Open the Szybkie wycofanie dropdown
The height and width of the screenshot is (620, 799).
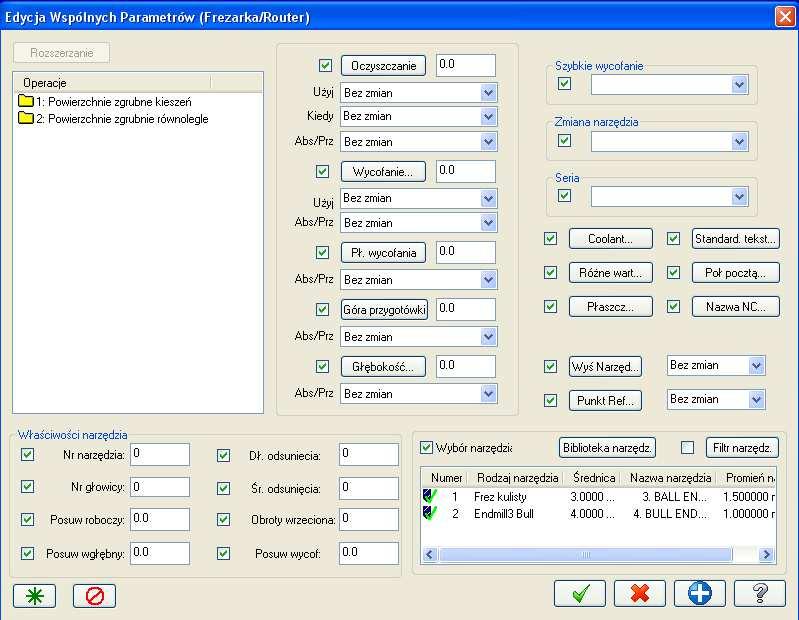coord(670,85)
